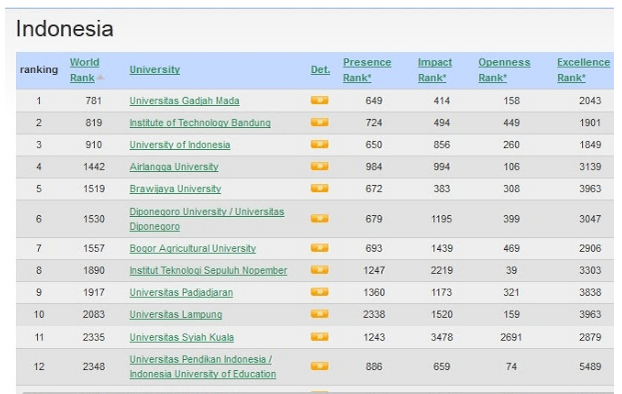Select excellence rank 5489 in last row
622x394 pixels.
(590, 367)
